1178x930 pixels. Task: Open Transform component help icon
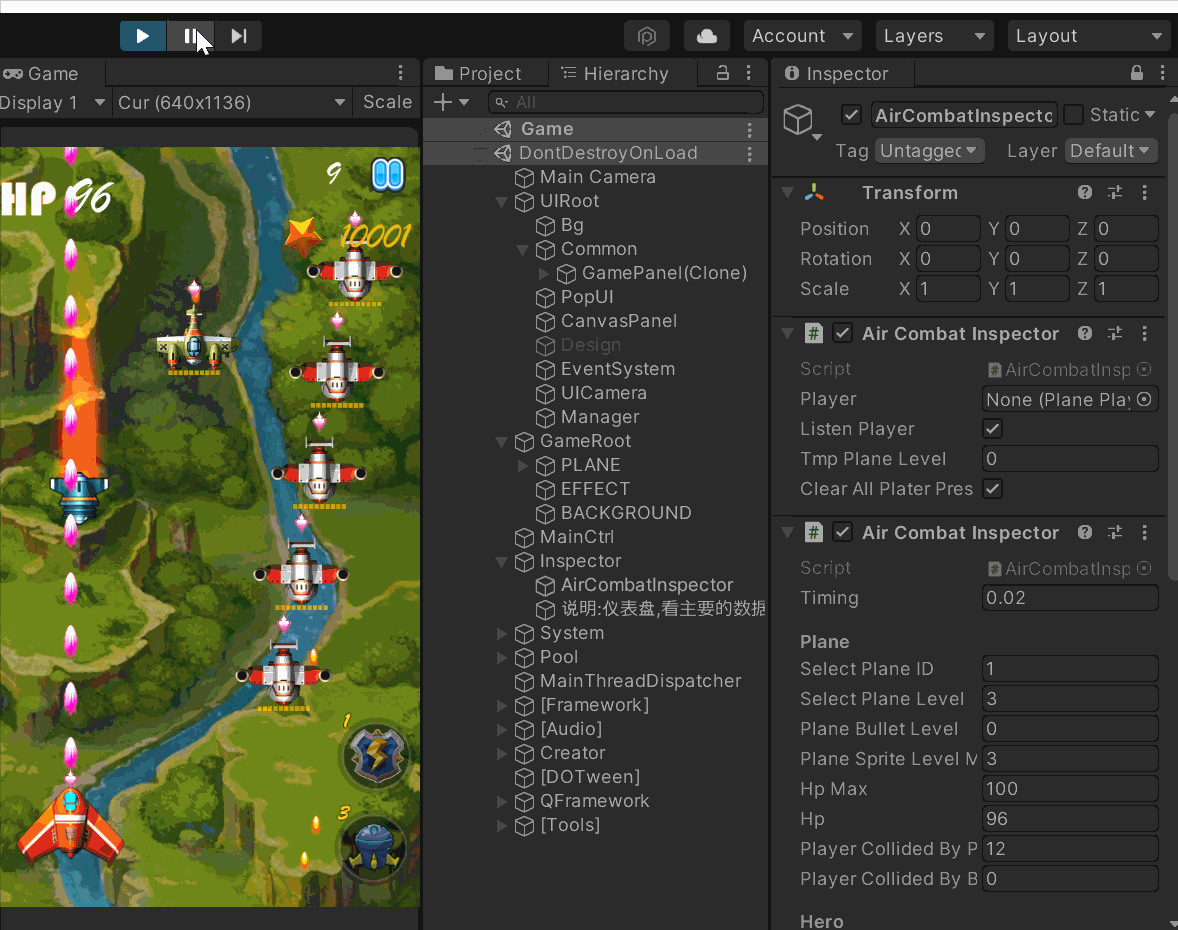(x=1084, y=192)
